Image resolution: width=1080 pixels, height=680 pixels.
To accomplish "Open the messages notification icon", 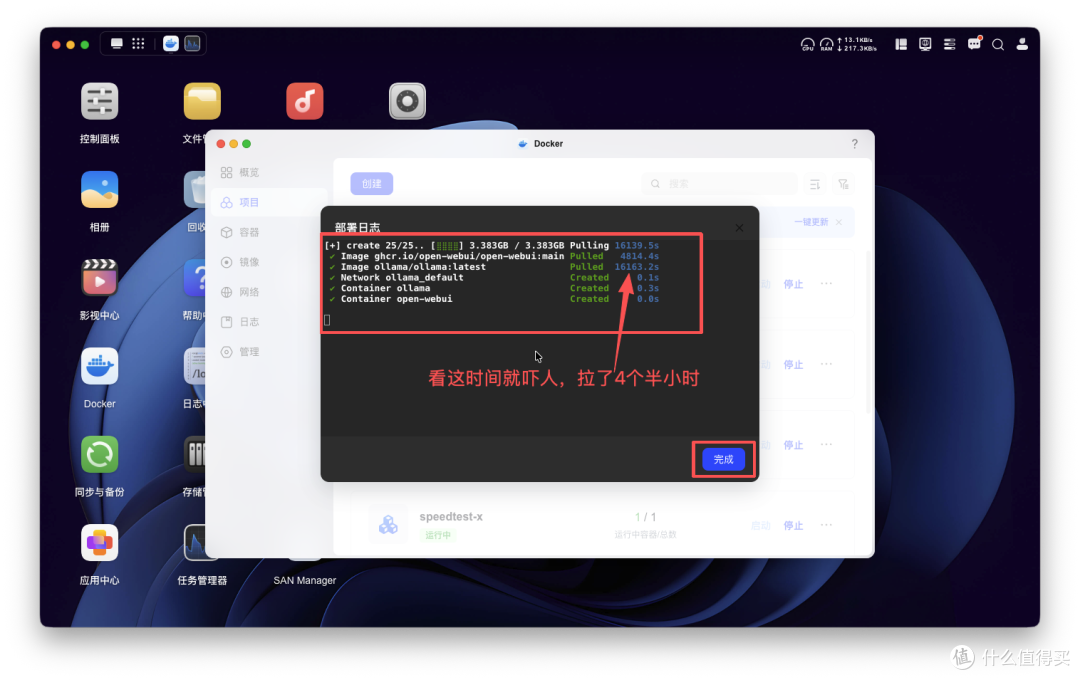I will click(974, 44).
